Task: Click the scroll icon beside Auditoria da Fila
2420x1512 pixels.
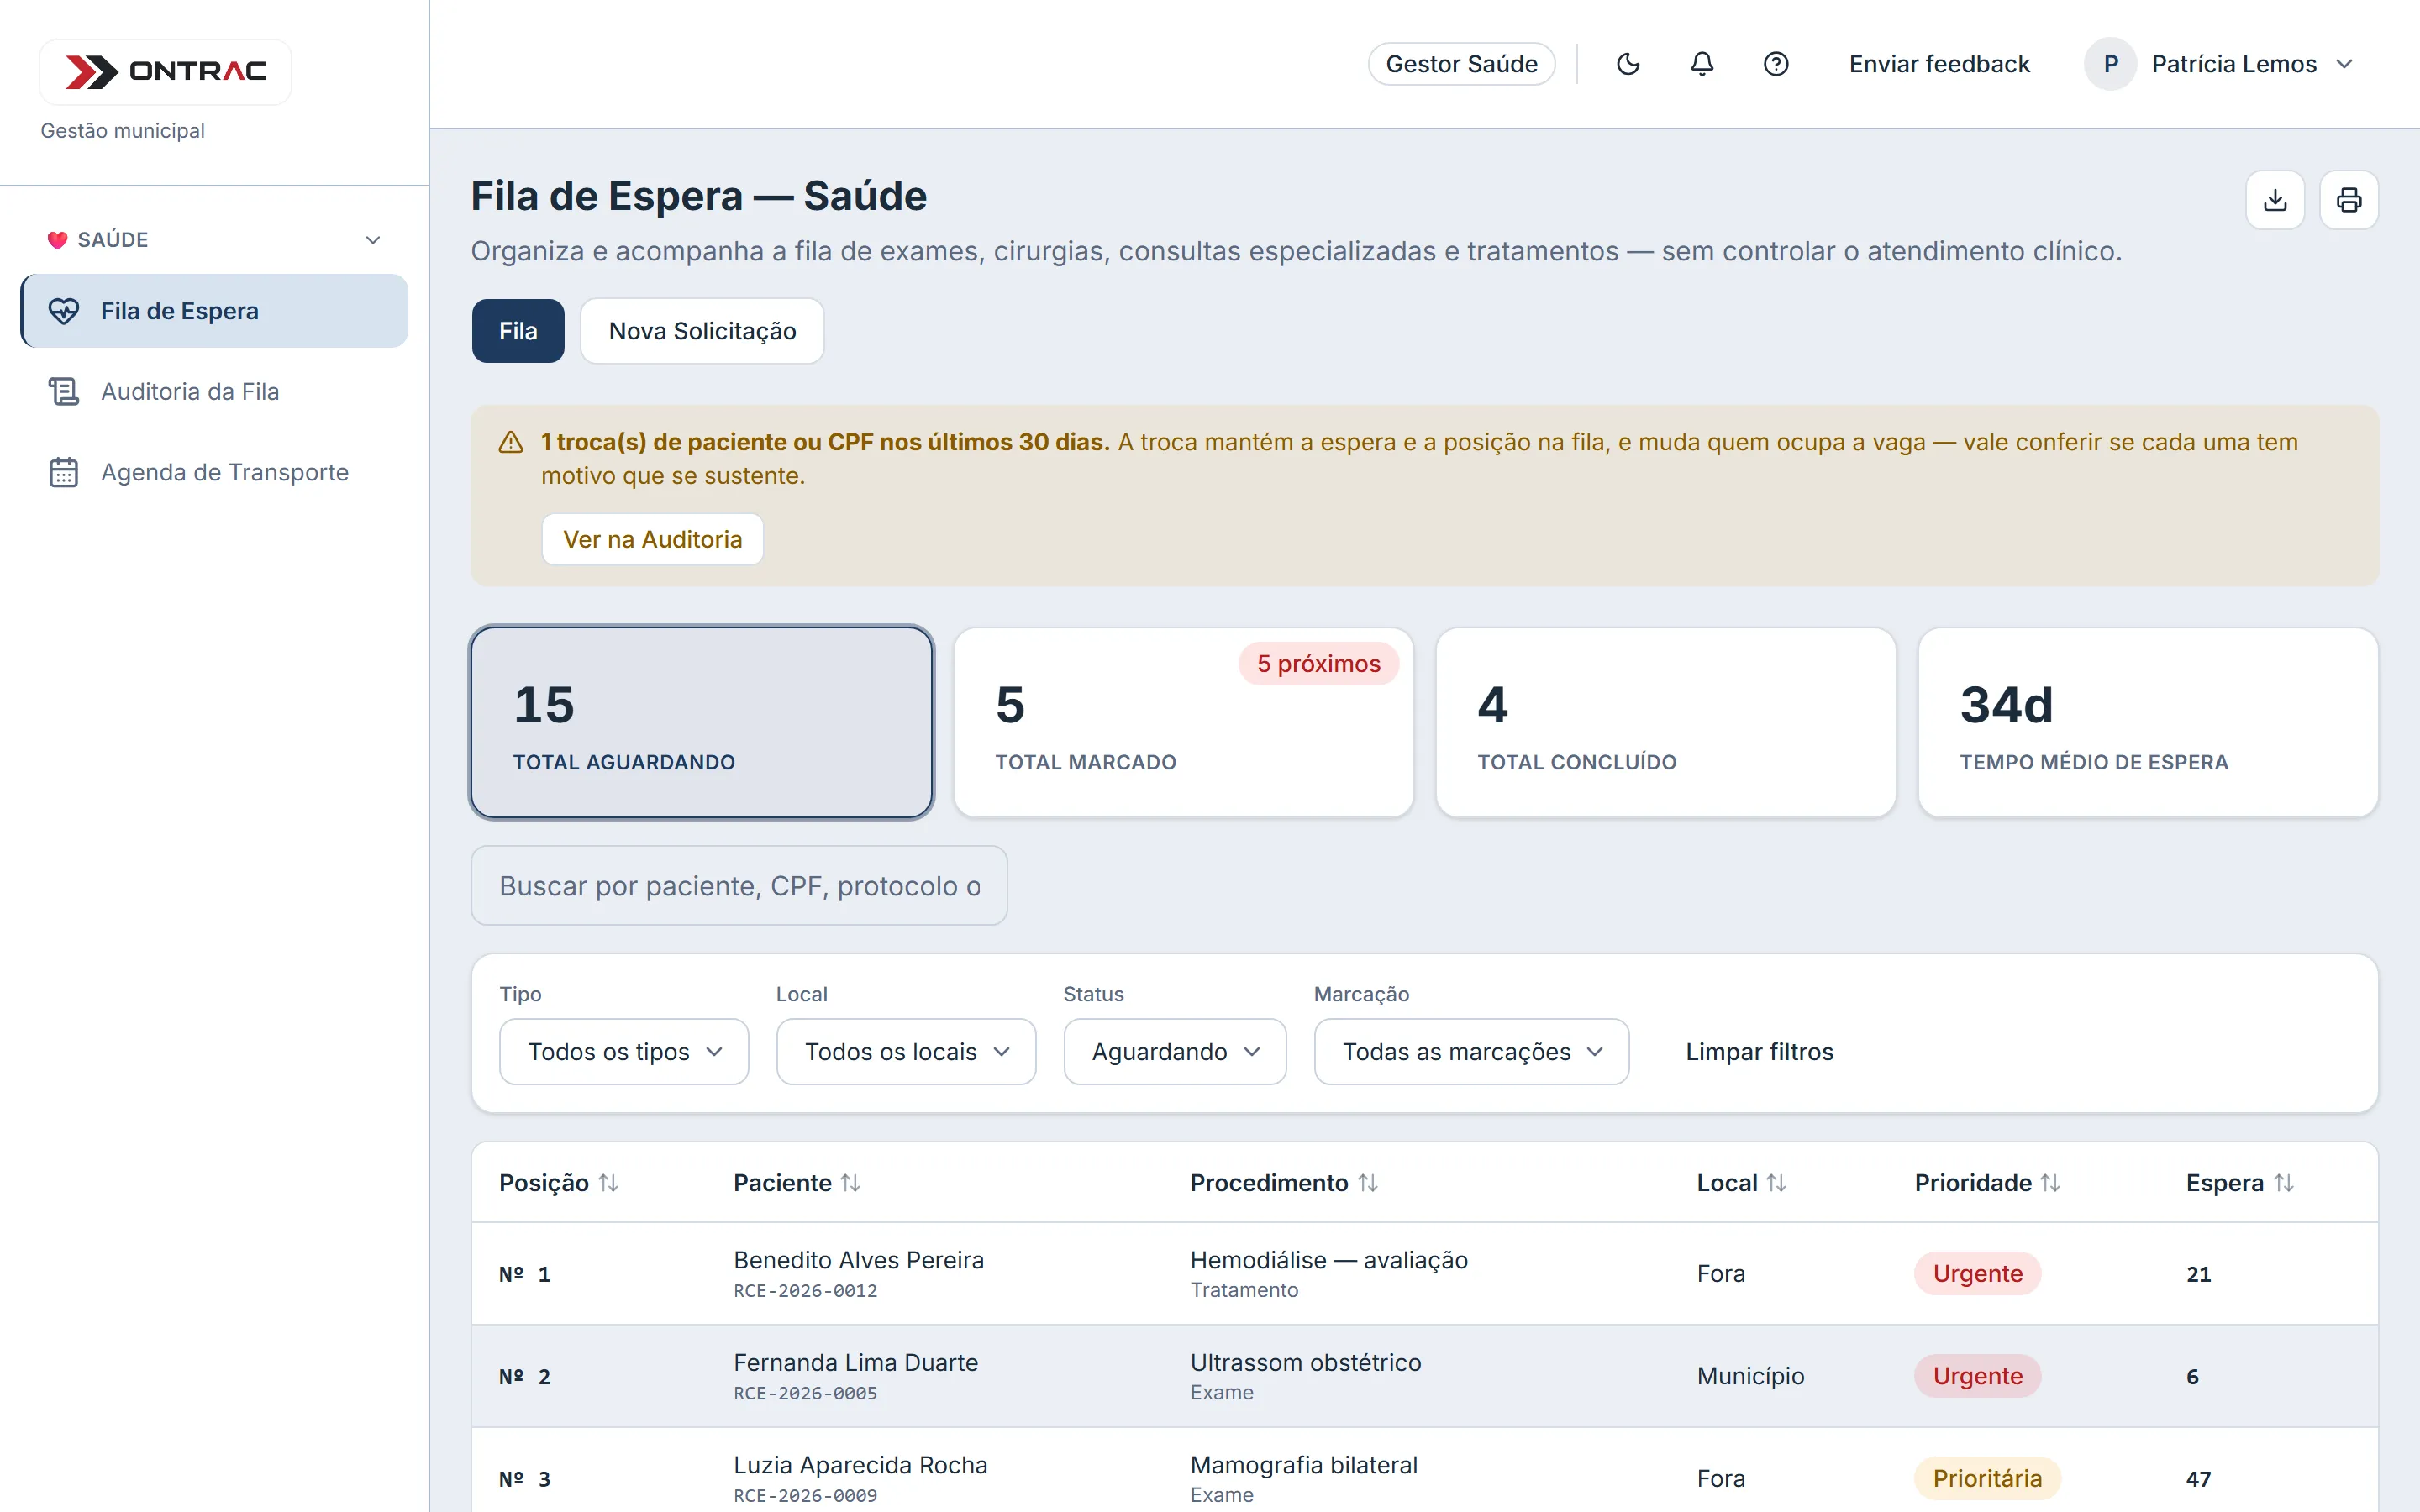Action: tap(64, 391)
